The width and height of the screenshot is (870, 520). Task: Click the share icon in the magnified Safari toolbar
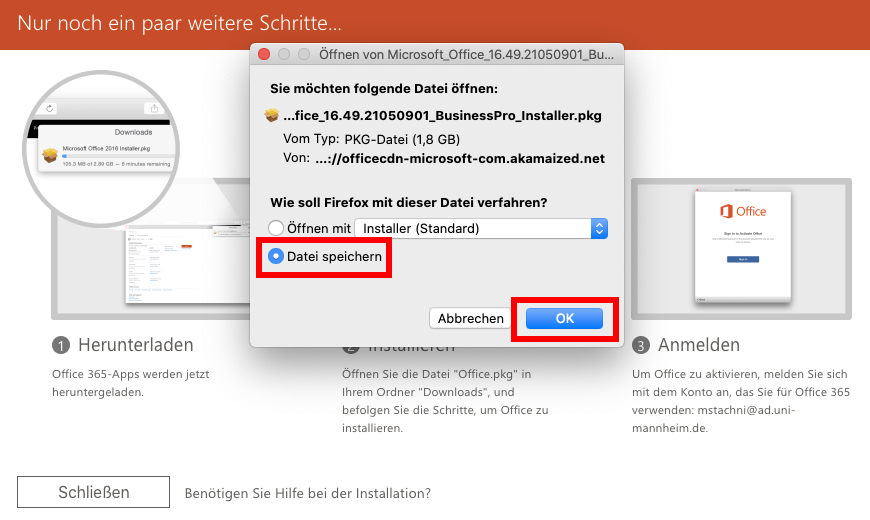tap(154, 108)
